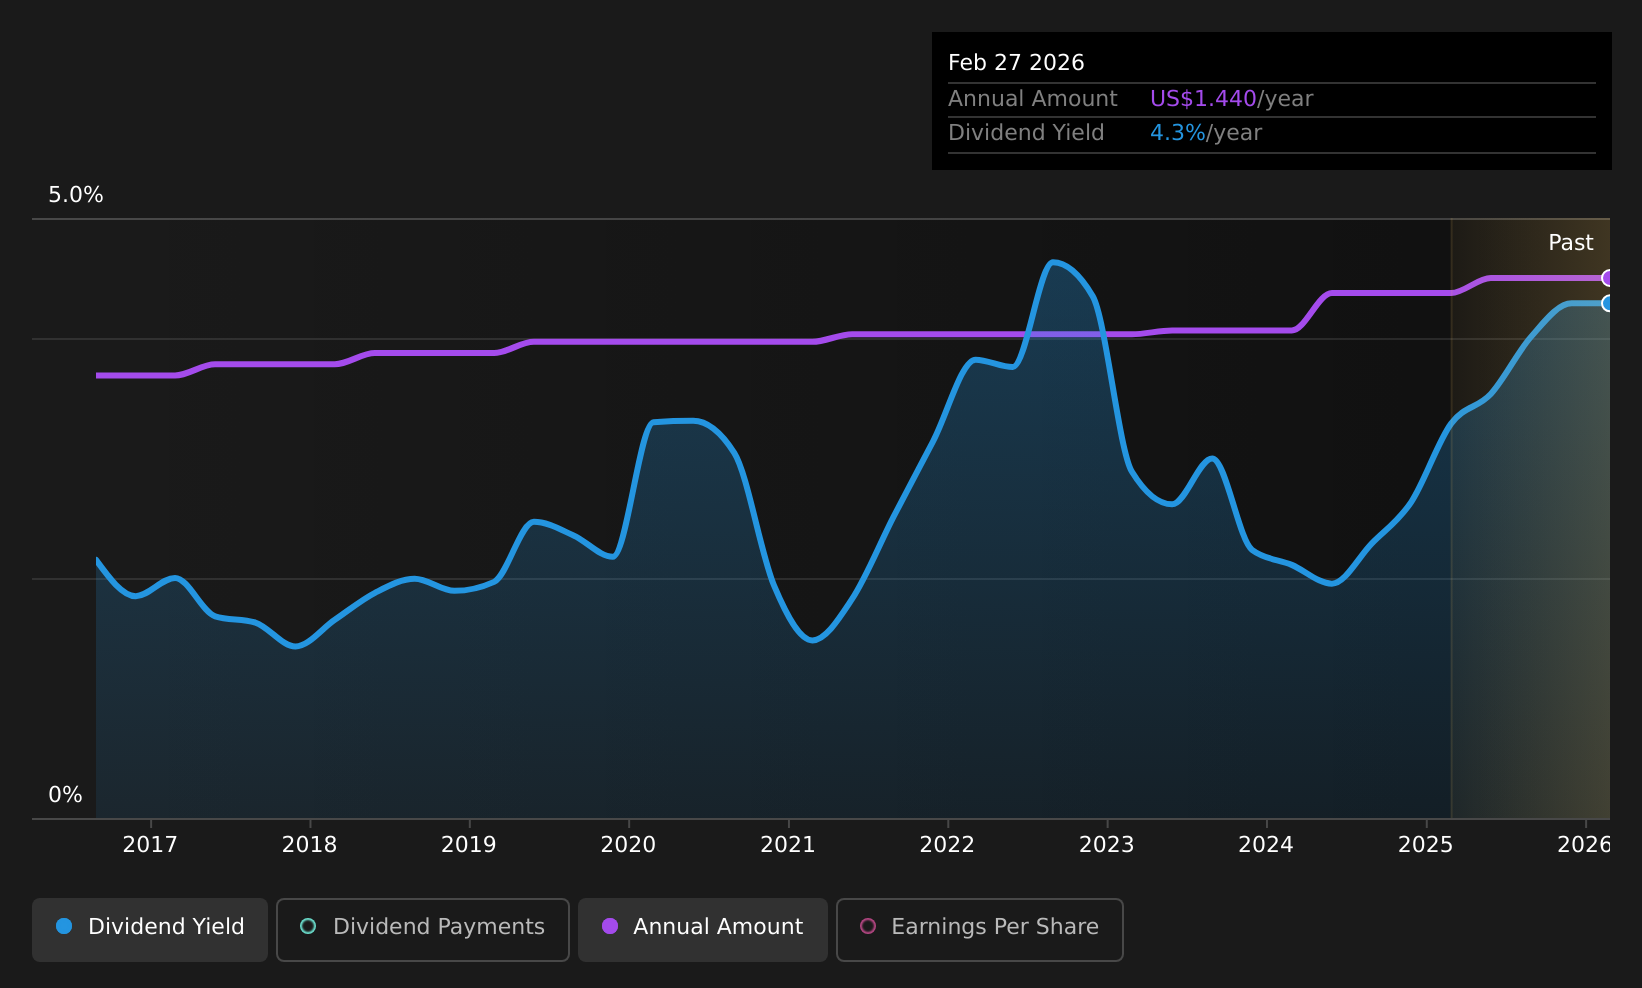The height and width of the screenshot is (988, 1642).
Task: Click the 'Annual Amount' tooltip row label
Action: point(1033,99)
